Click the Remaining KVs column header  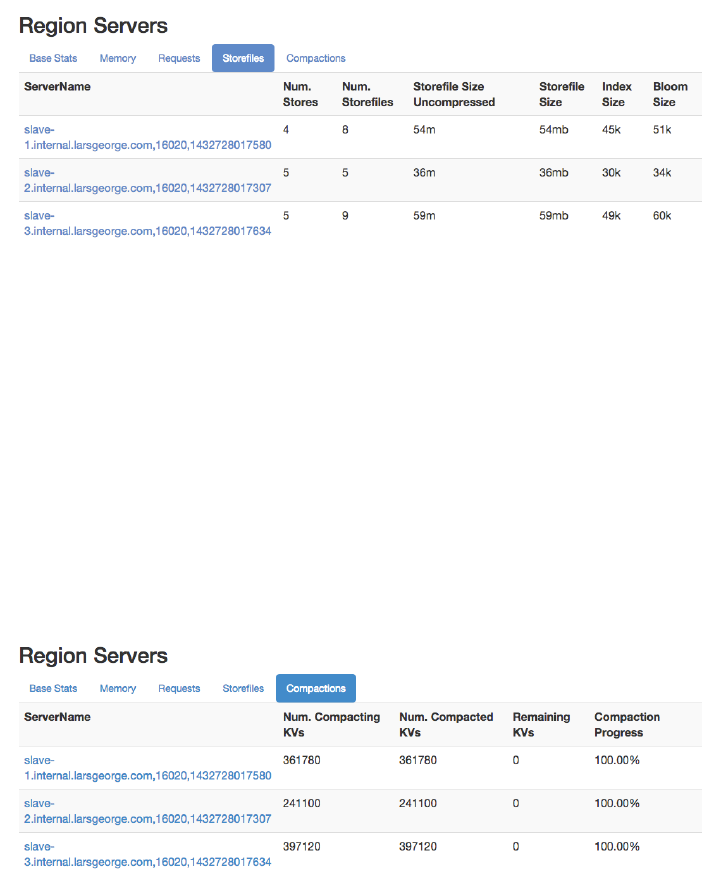(x=541, y=724)
